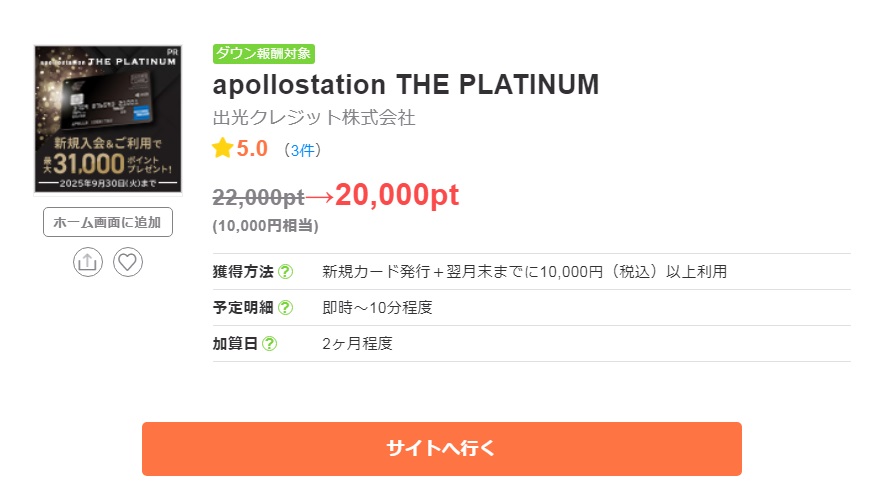Click the 即時～10分程度 detail text
Viewport: 888px width, 498px height.
(x=377, y=308)
